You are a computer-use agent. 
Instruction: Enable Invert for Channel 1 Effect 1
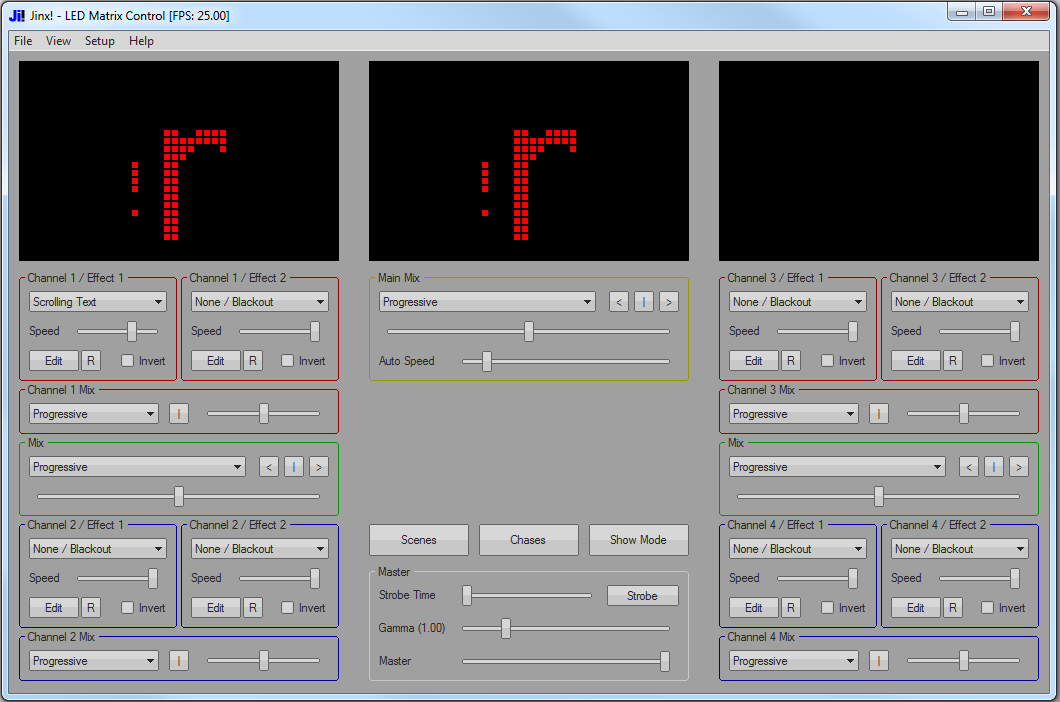[128, 361]
